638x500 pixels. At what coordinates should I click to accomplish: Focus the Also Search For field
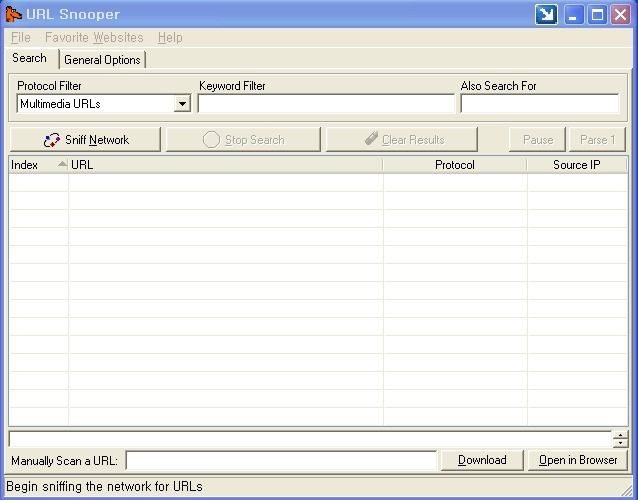click(540, 103)
